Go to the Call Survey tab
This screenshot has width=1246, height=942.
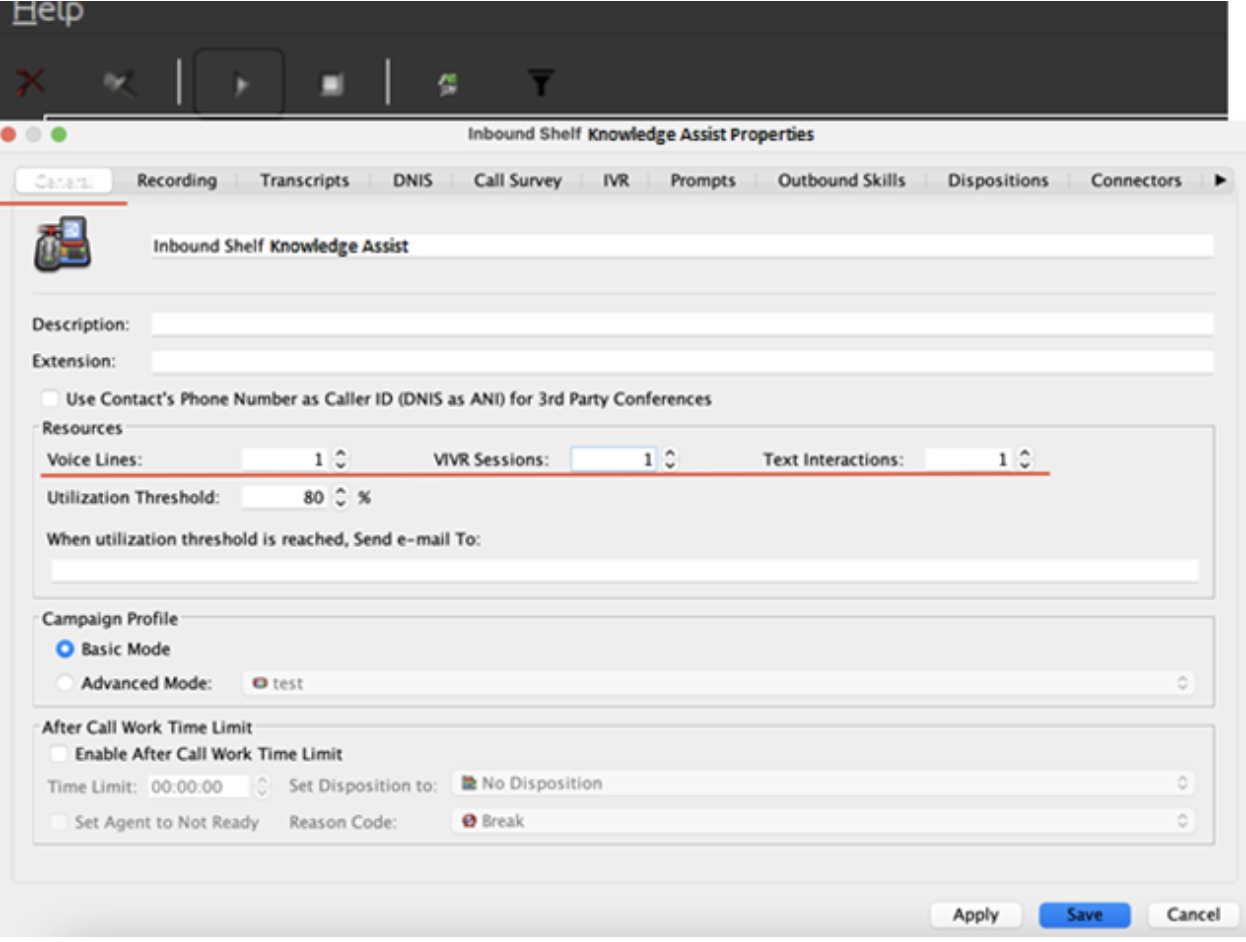coord(517,181)
